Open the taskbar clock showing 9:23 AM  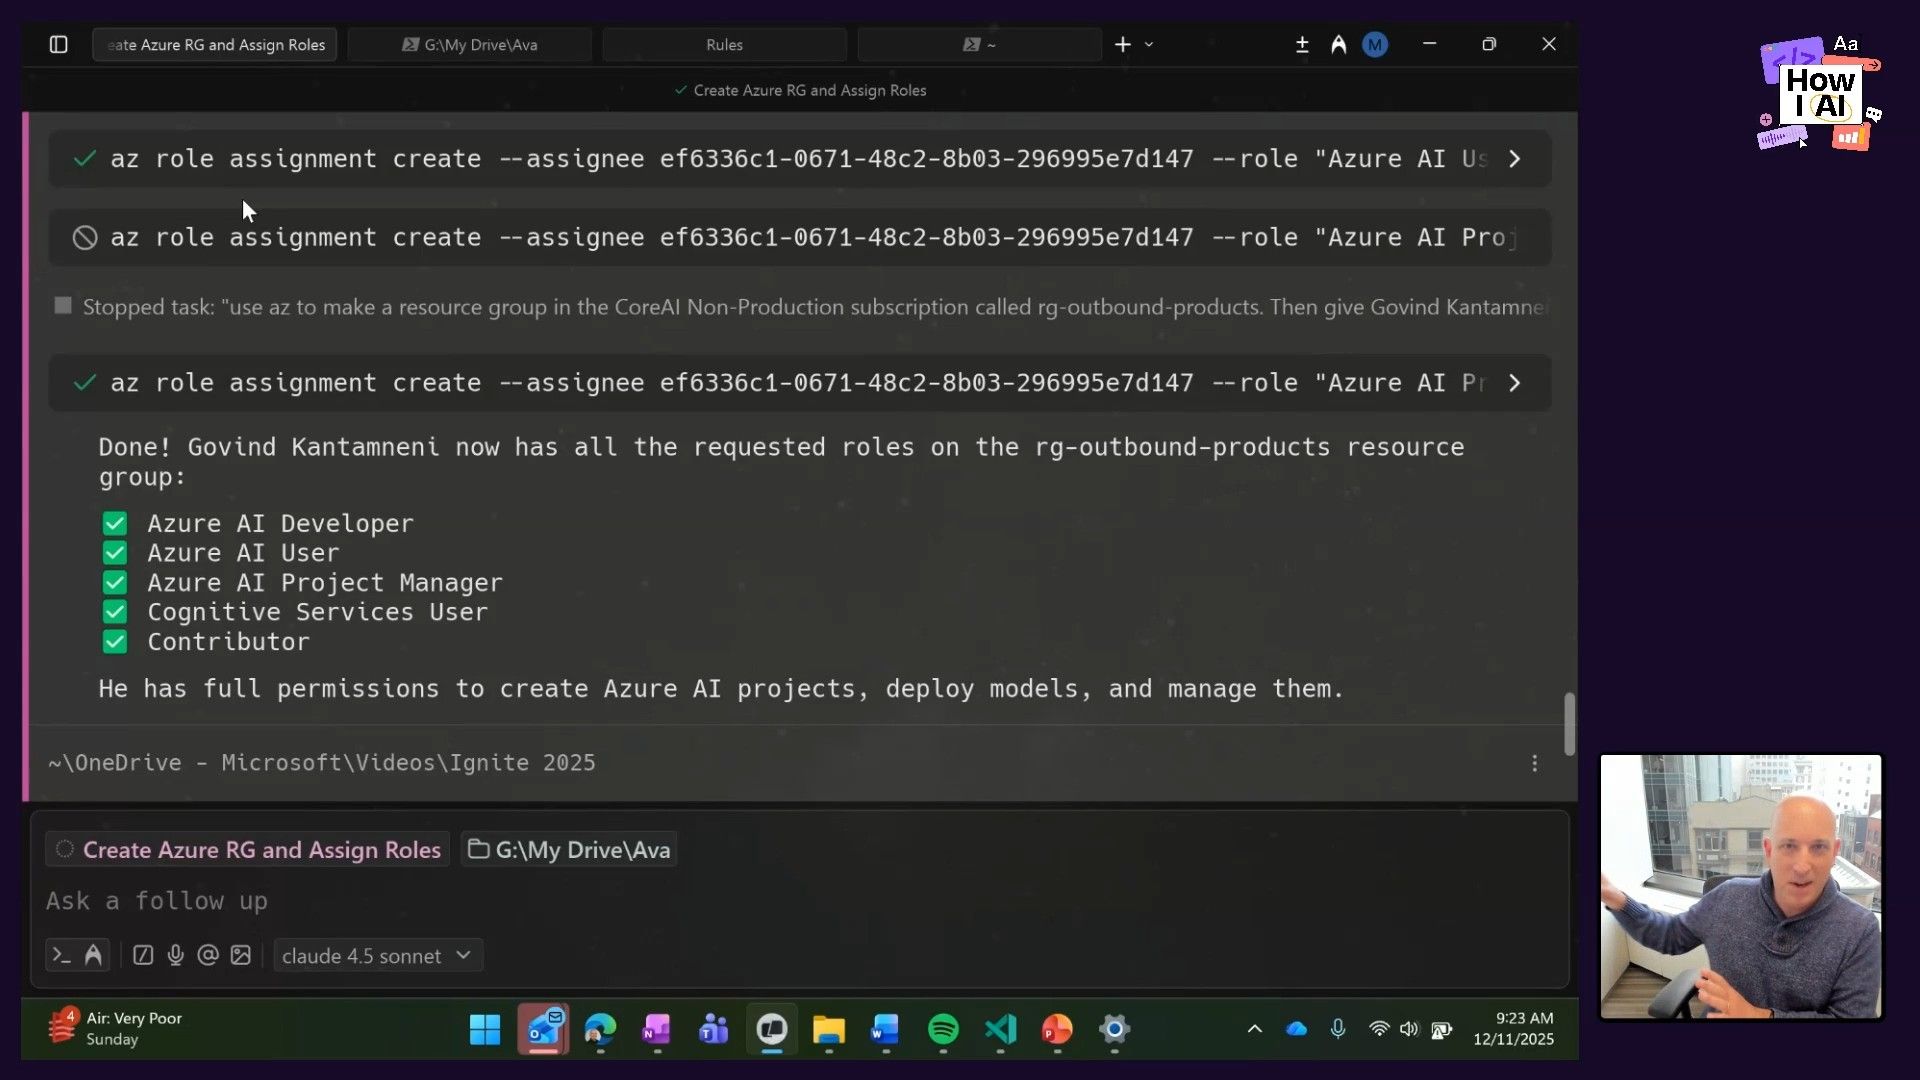coord(1514,1029)
